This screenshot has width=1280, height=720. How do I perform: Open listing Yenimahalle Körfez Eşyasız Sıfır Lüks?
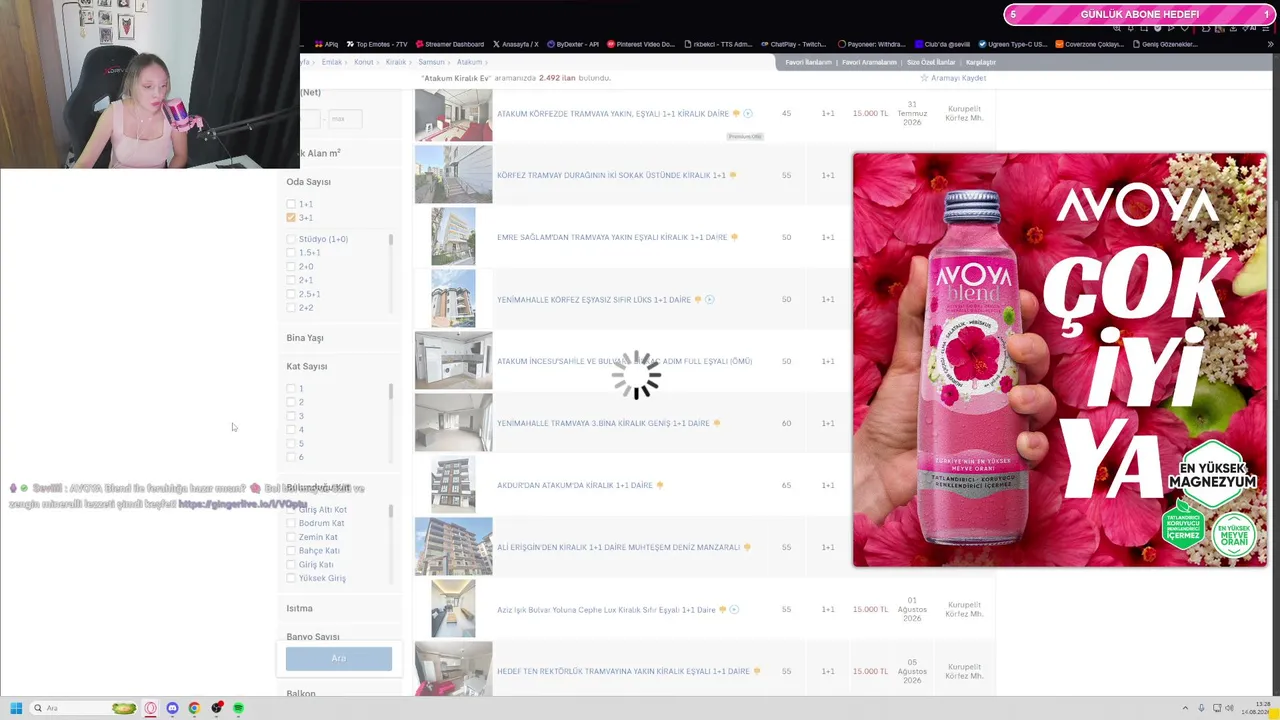coord(594,299)
